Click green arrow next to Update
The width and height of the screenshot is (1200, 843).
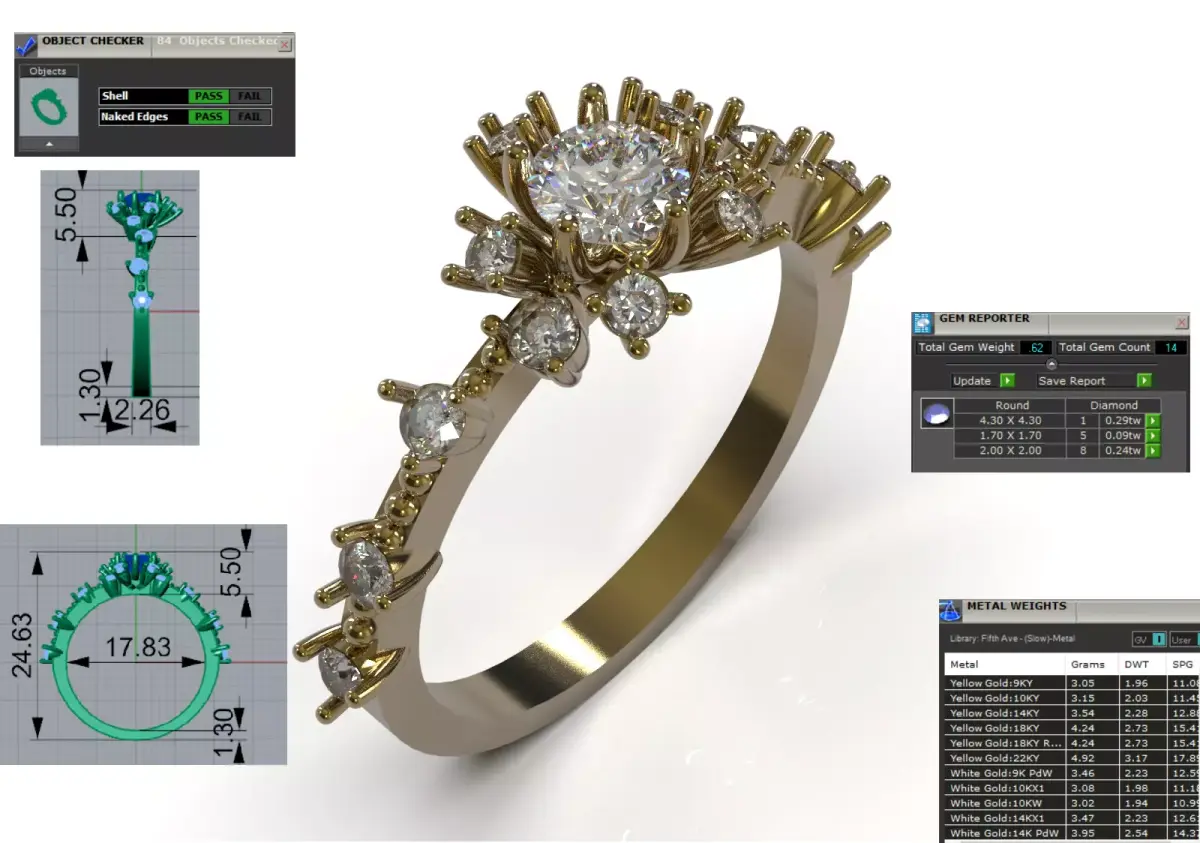[x=1007, y=381]
